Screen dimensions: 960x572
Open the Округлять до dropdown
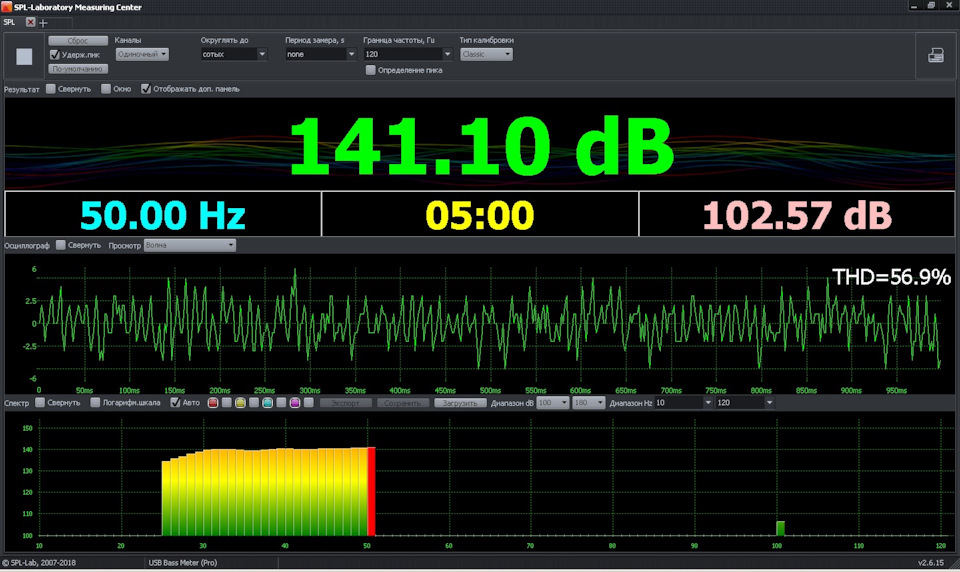point(233,54)
